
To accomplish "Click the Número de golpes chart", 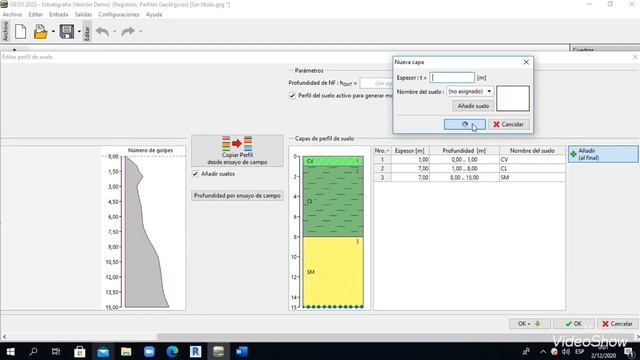I will coord(144,228).
